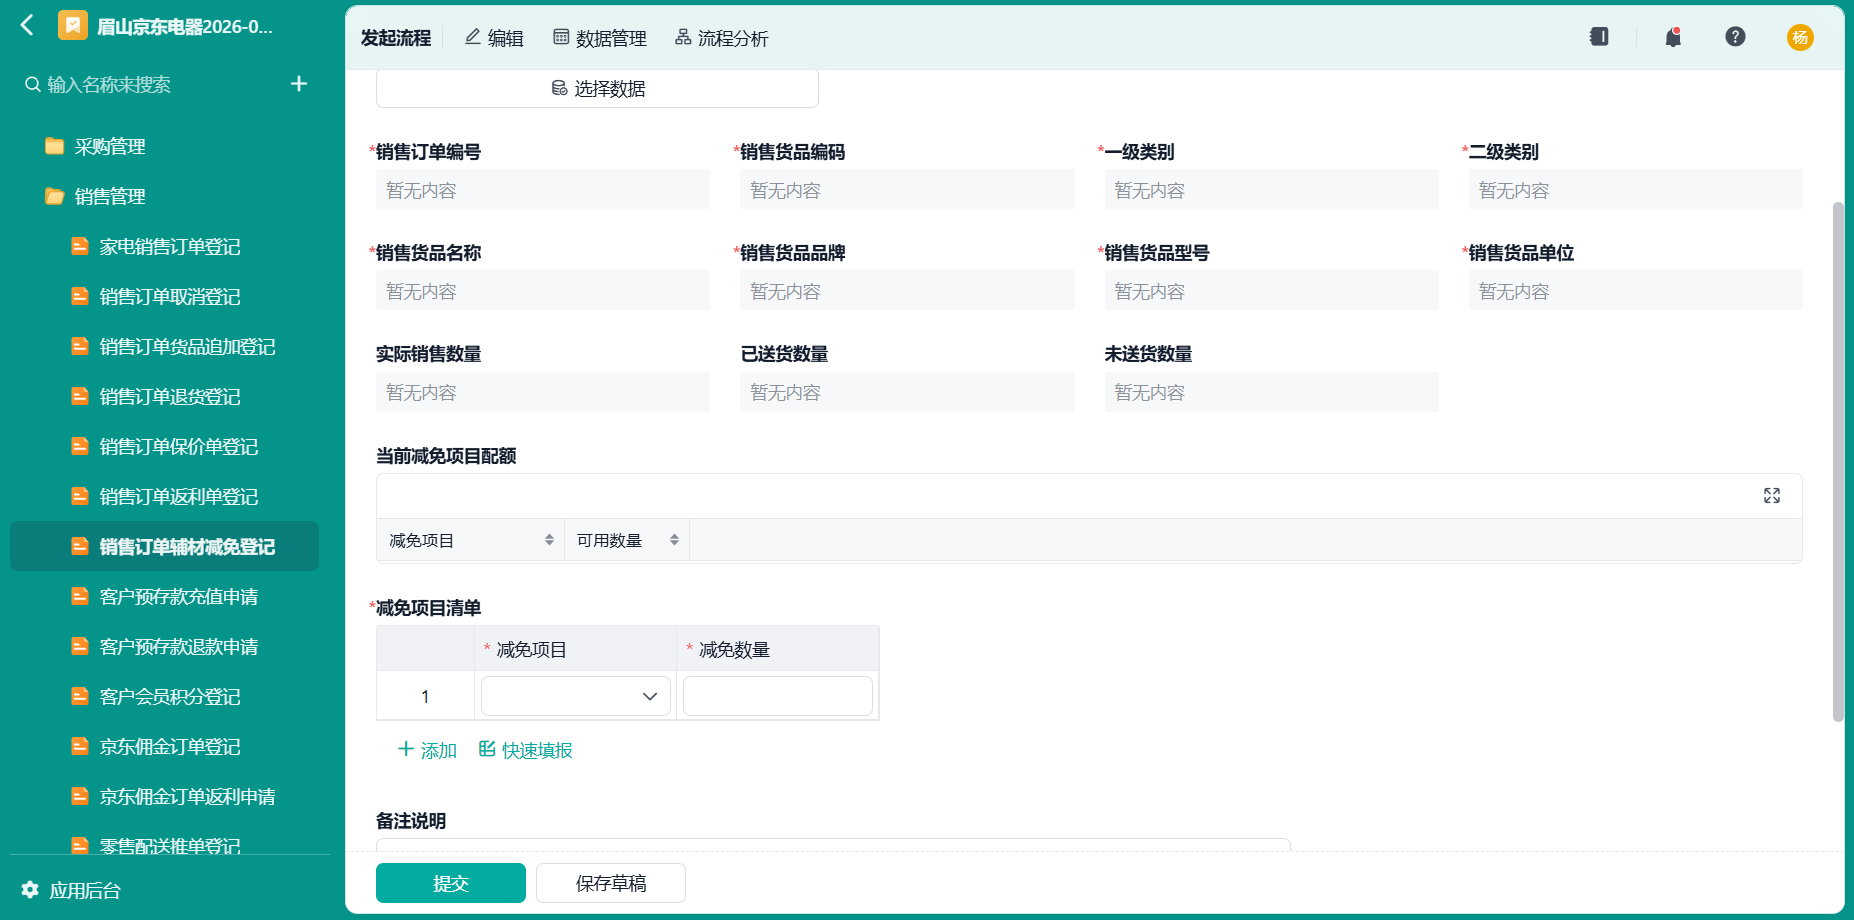Switch to 发起流程 tab

(396, 38)
